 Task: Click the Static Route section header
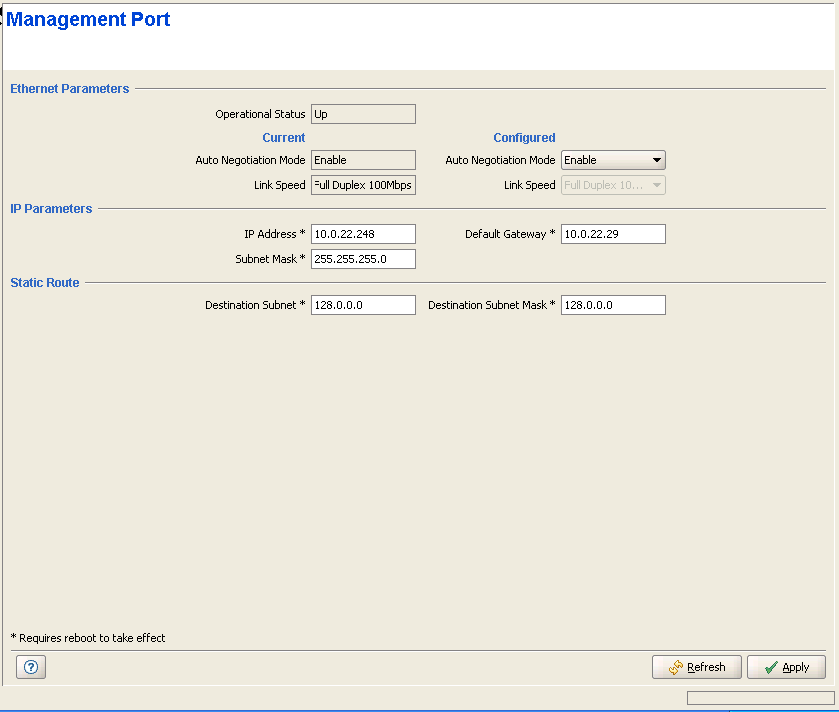(x=45, y=283)
